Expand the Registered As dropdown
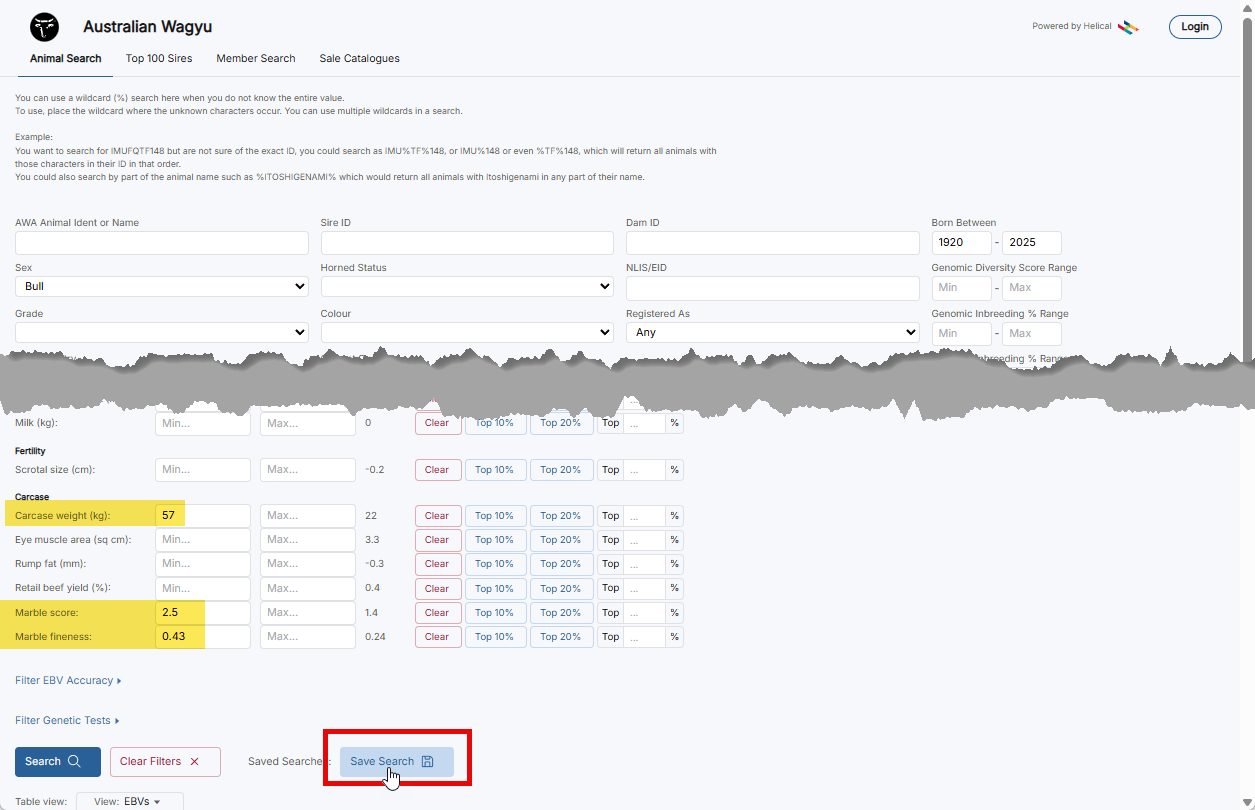This screenshot has width=1255, height=810. pyautogui.click(x=772, y=332)
